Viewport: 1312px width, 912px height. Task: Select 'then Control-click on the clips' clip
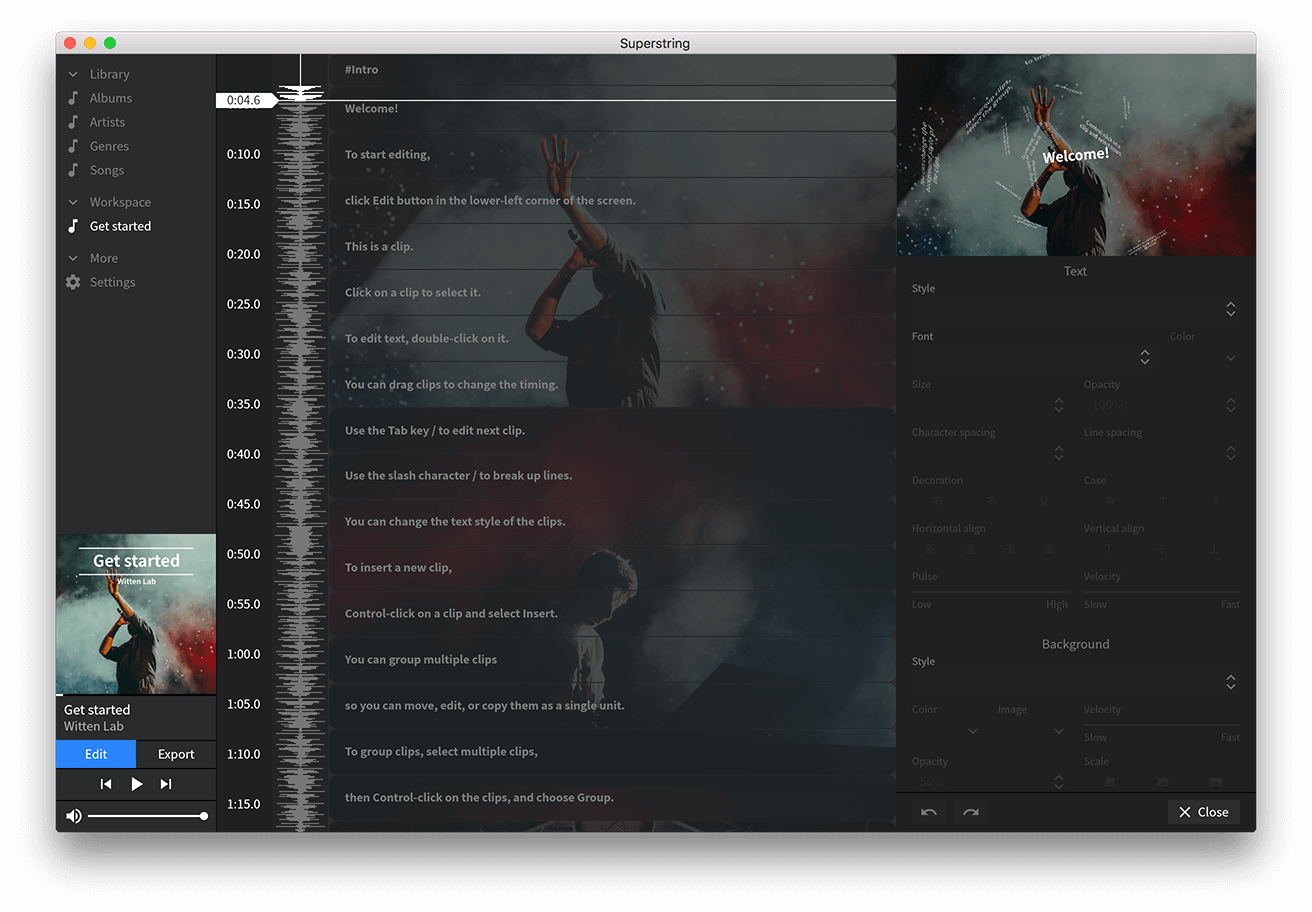[612, 798]
